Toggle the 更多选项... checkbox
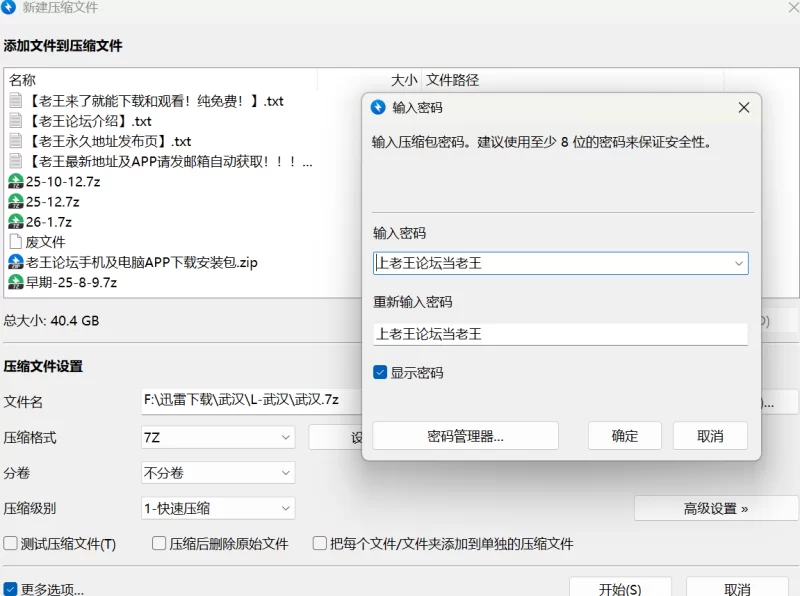The image size is (800, 596). (x=10, y=589)
